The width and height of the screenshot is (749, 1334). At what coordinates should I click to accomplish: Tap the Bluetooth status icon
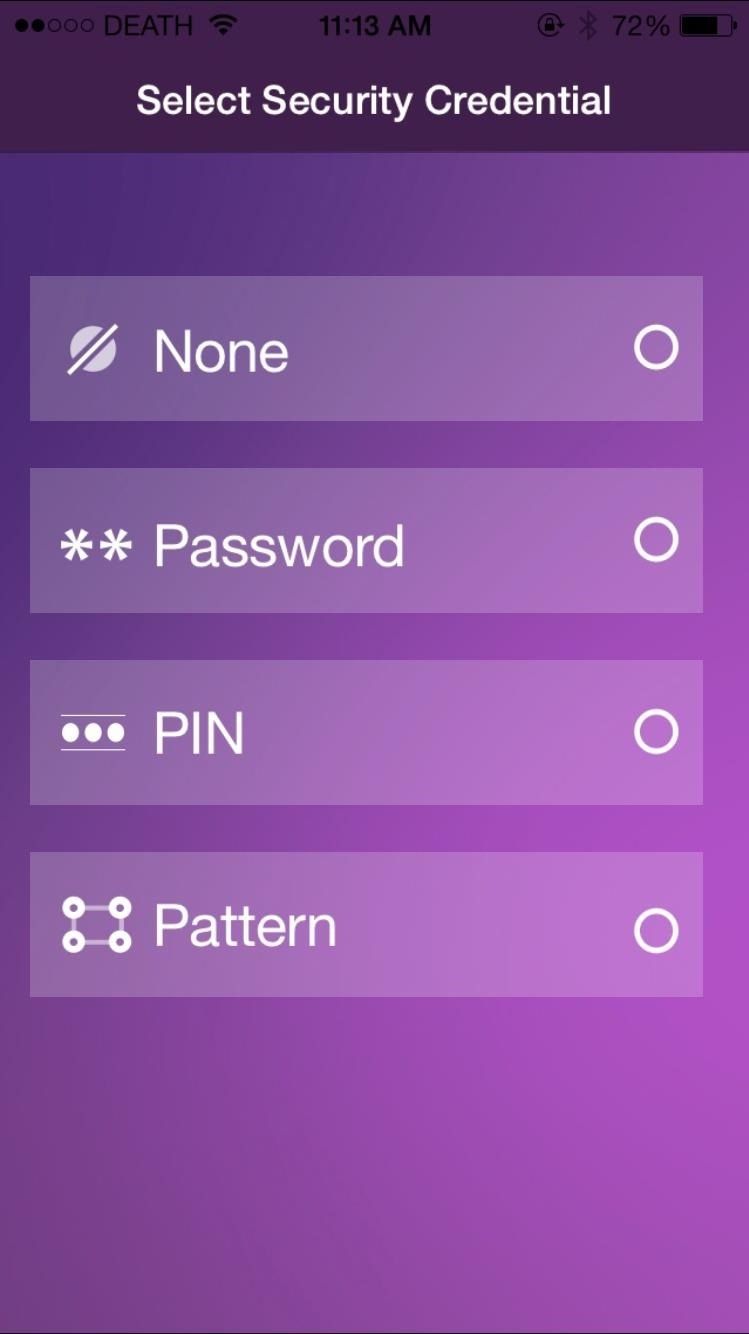[x=588, y=26]
